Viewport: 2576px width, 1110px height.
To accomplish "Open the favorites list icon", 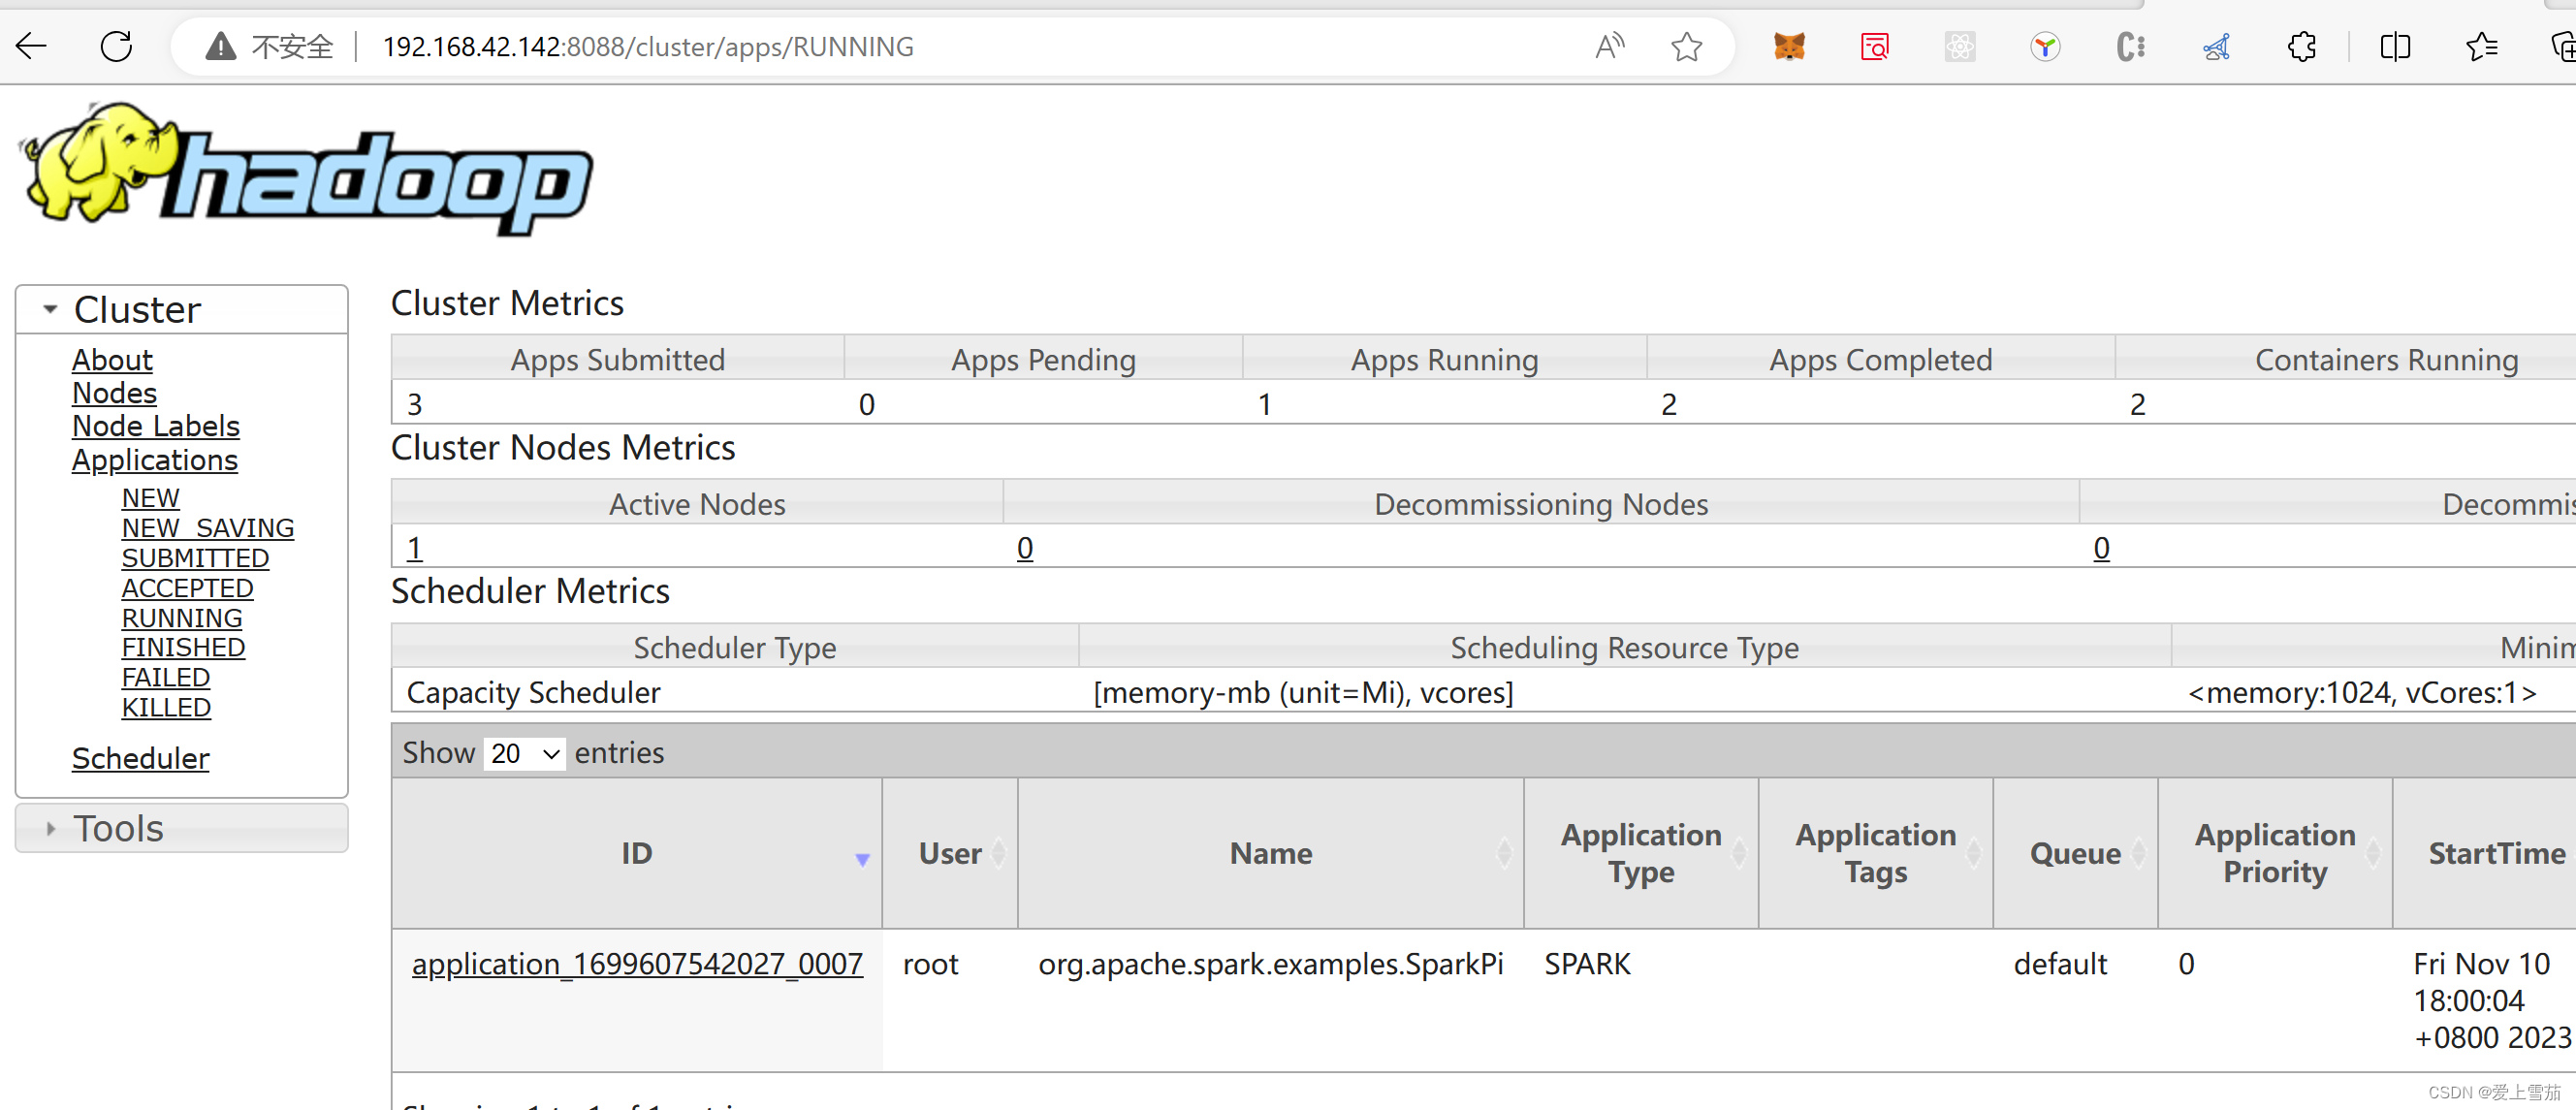I will (x=2481, y=46).
